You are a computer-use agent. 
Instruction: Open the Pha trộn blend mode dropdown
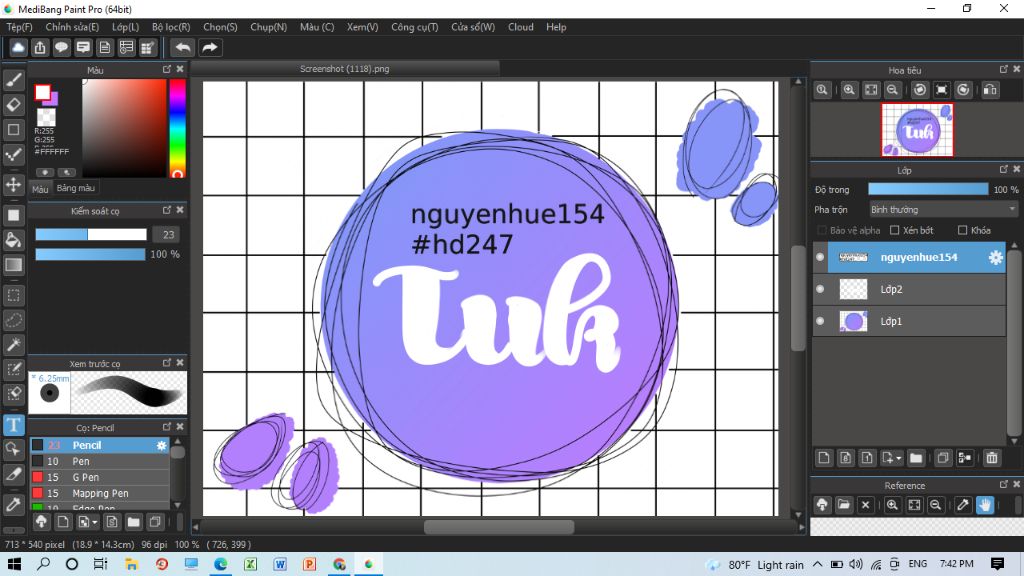pos(943,210)
